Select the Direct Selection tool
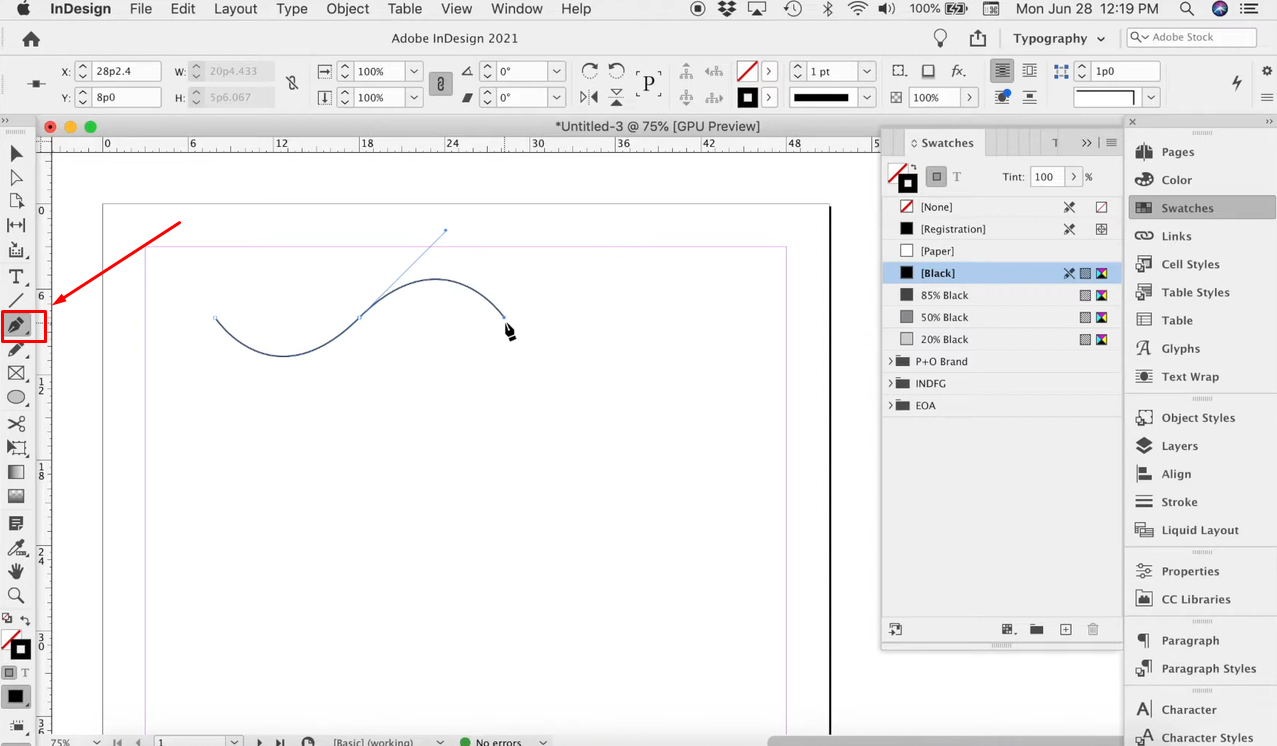1277x746 pixels. click(16, 177)
